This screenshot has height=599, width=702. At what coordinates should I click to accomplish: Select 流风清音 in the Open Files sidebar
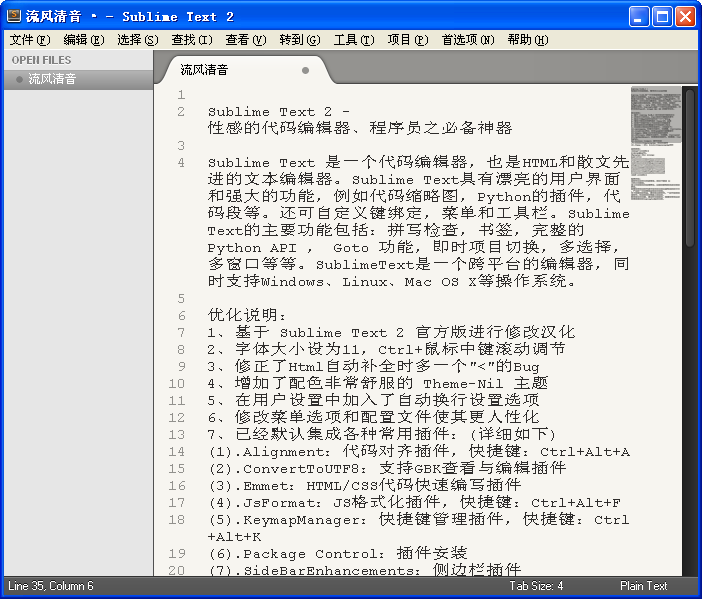coord(78,80)
